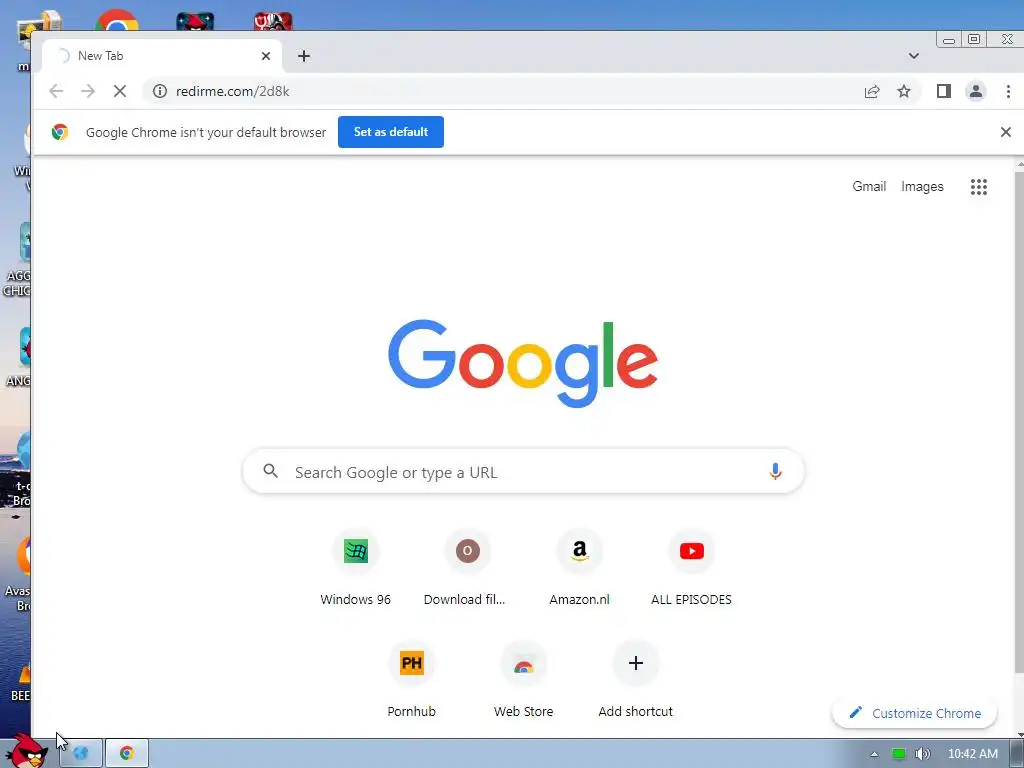Go back using the back arrow
The height and width of the screenshot is (768, 1024).
[56, 91]
